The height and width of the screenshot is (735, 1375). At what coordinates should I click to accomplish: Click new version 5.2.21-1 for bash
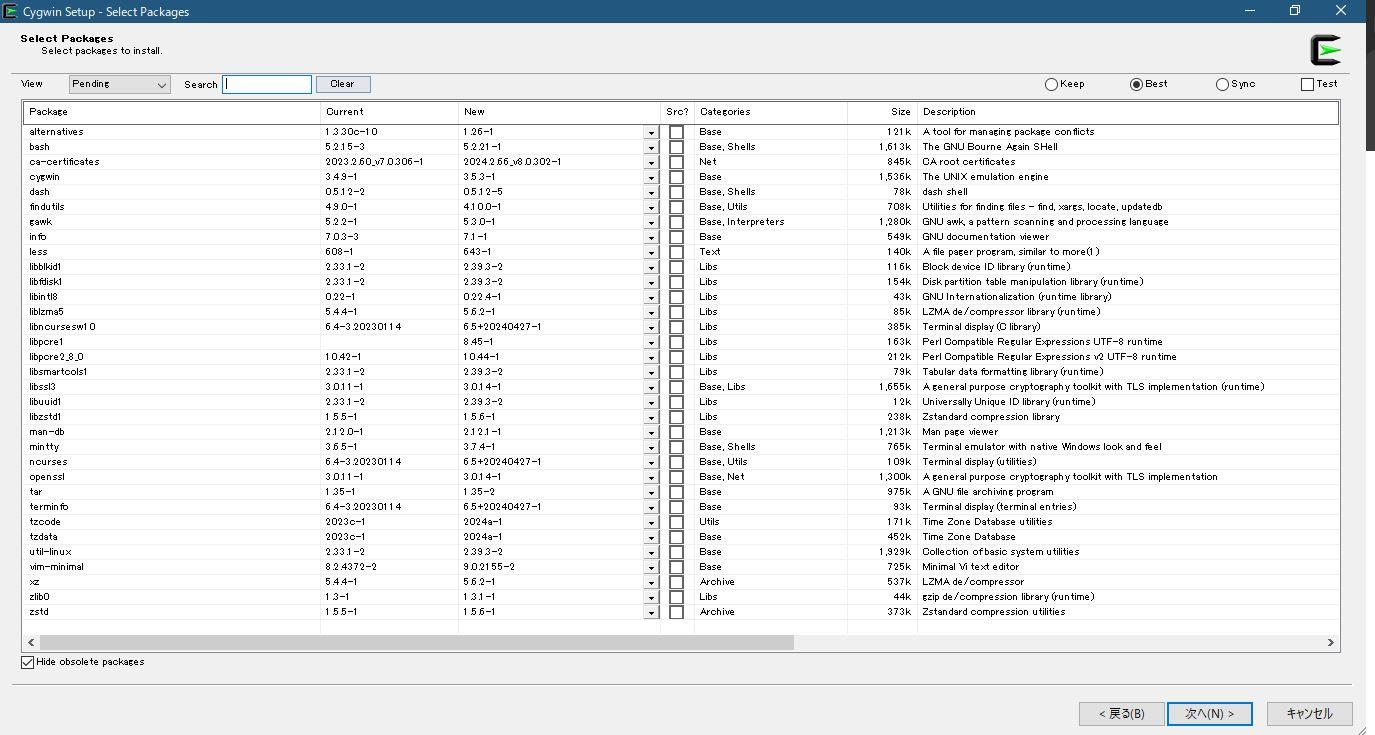[482, 147]
